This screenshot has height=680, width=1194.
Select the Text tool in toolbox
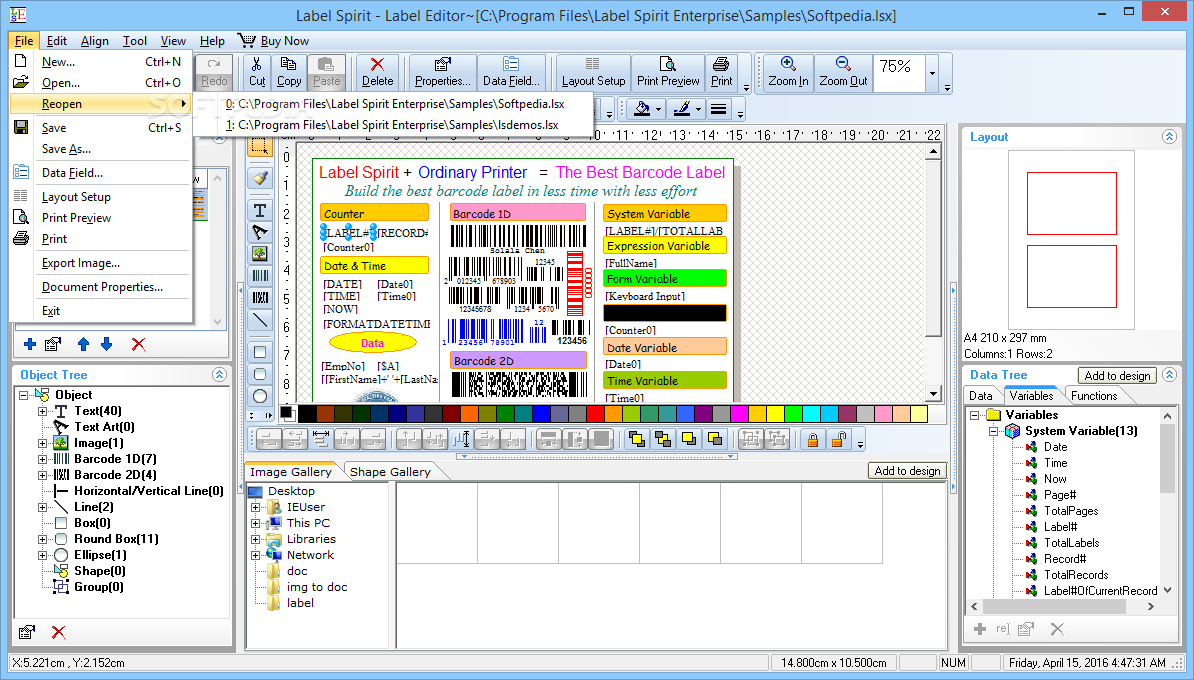(260, 210)
